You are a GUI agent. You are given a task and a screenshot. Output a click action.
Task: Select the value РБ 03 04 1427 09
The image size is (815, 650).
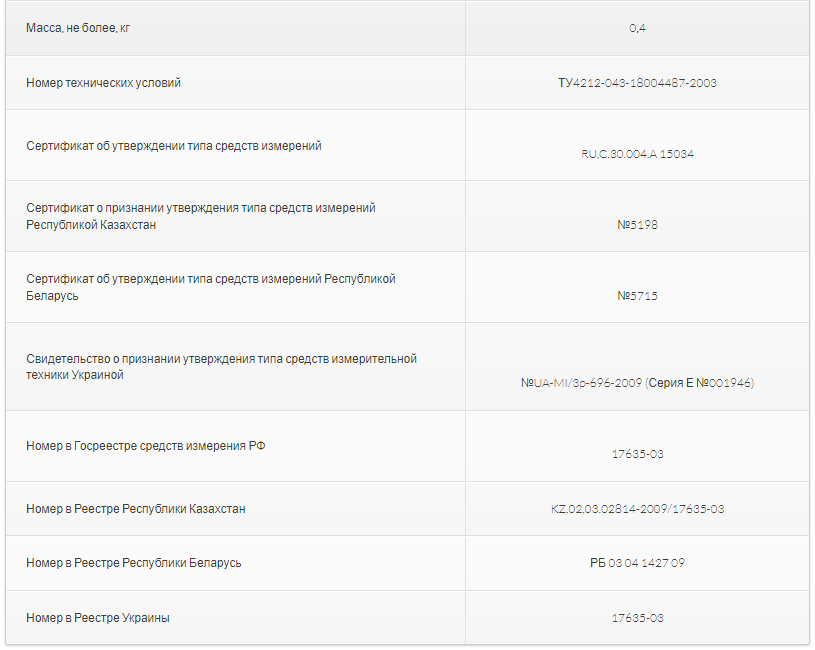(x=637, y=563)
